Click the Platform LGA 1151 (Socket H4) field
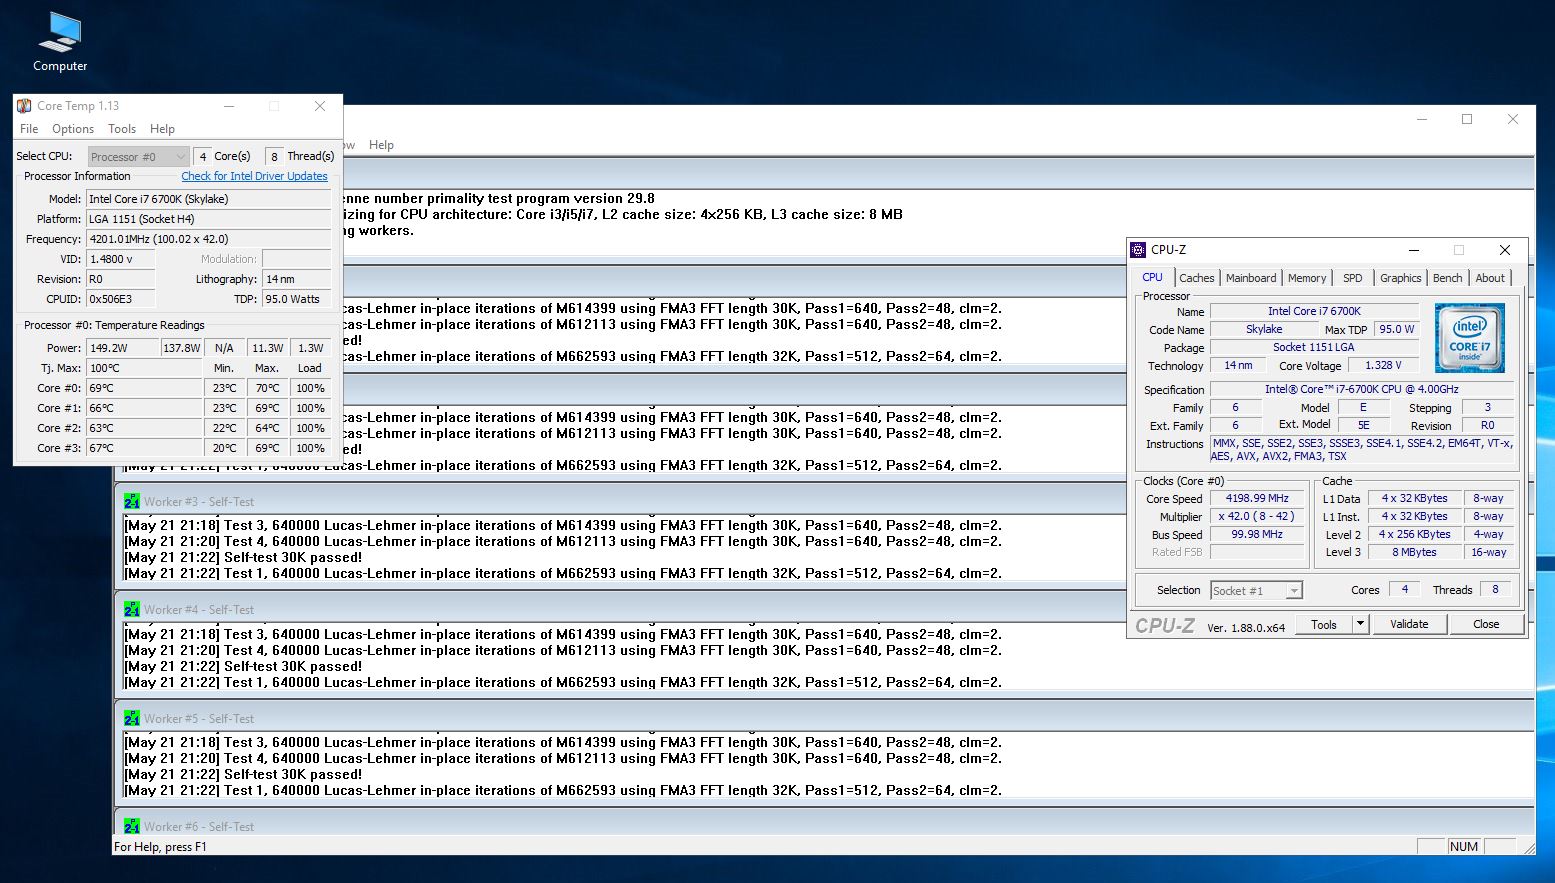1555x883 pixels. pyautogui.click(x=208, y=219)
